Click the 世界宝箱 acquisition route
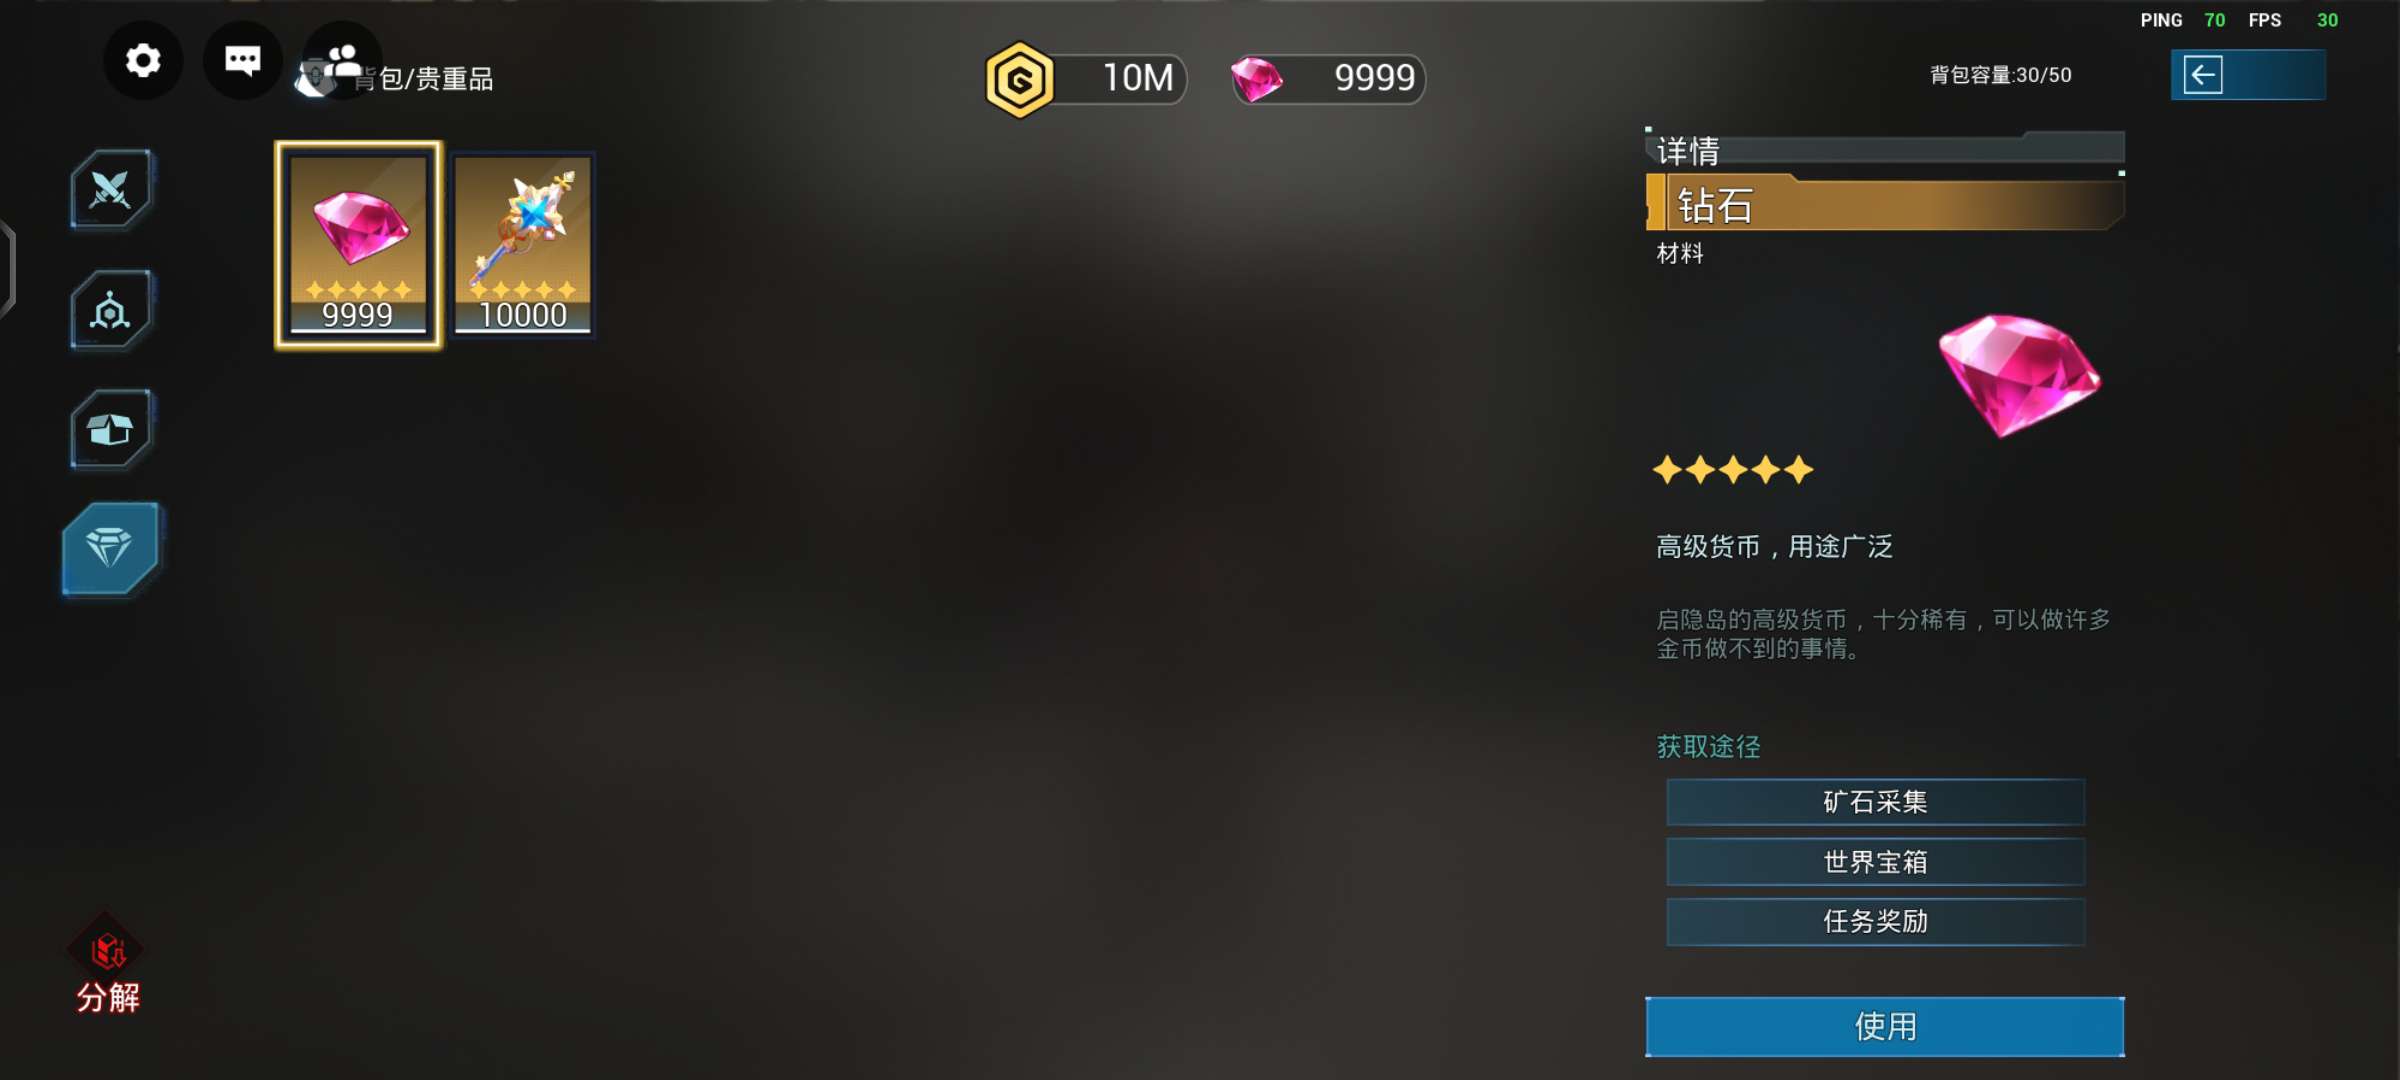This screenshot has height=1080, width=2400. click(1875, 862)
